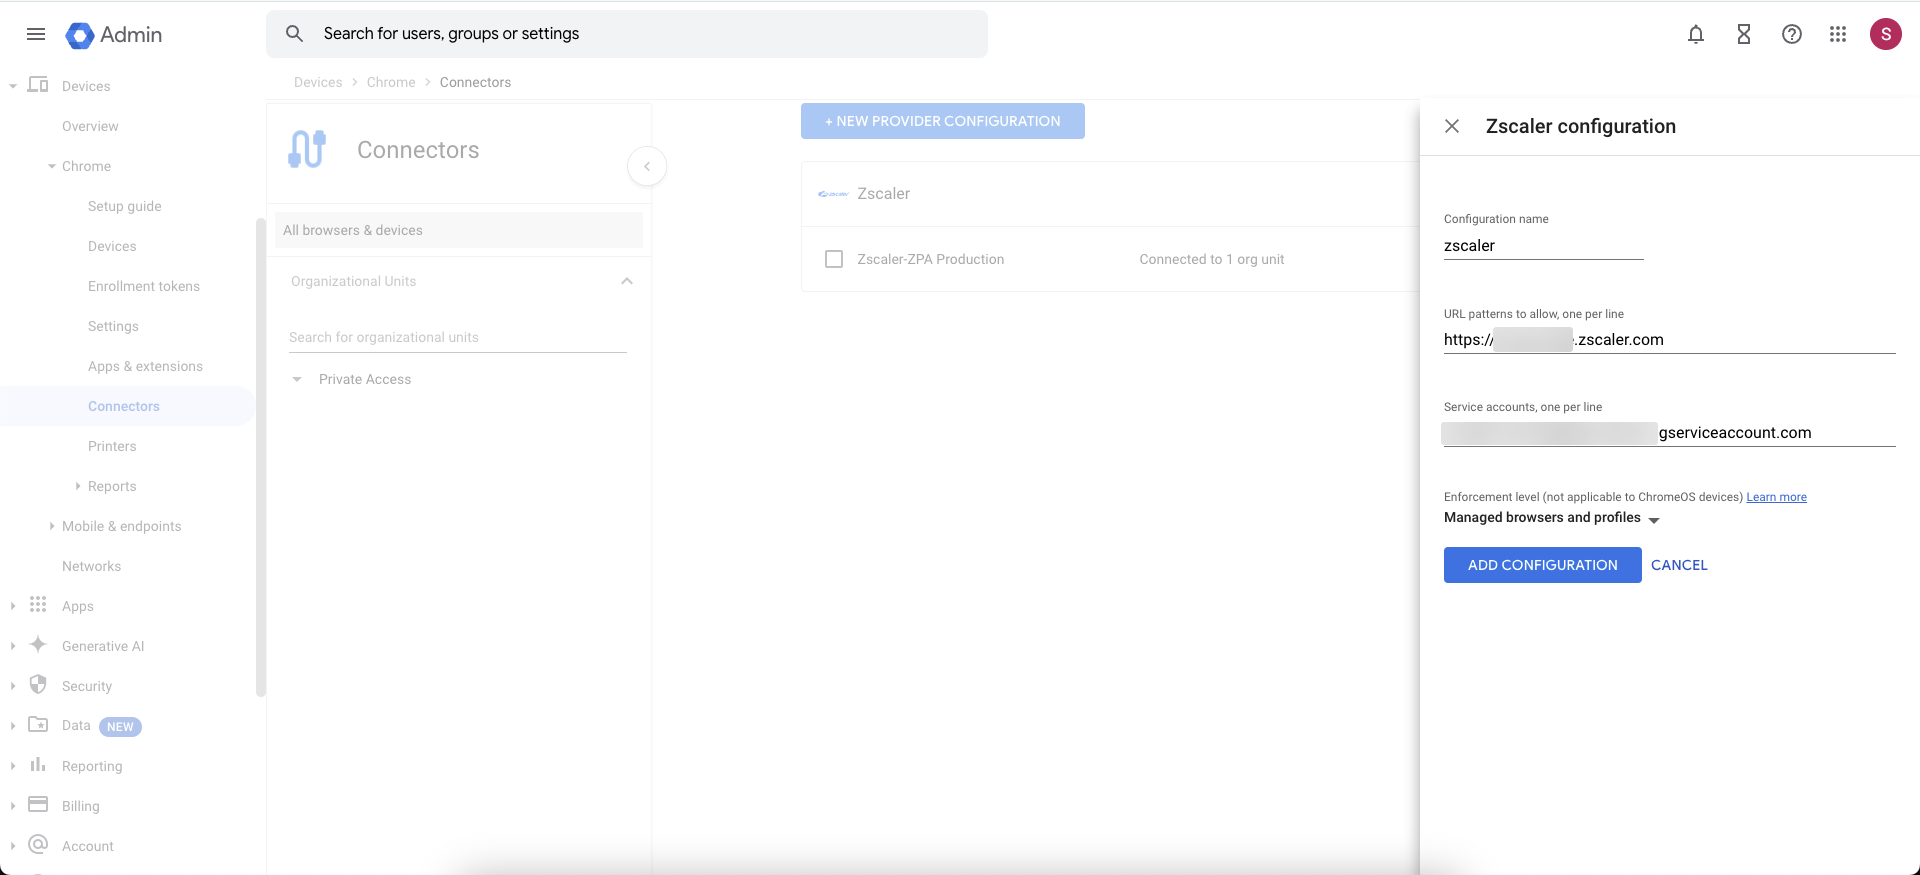1920x875 pixels.
Task: Open Overview in sidebar
Action: 90,126
